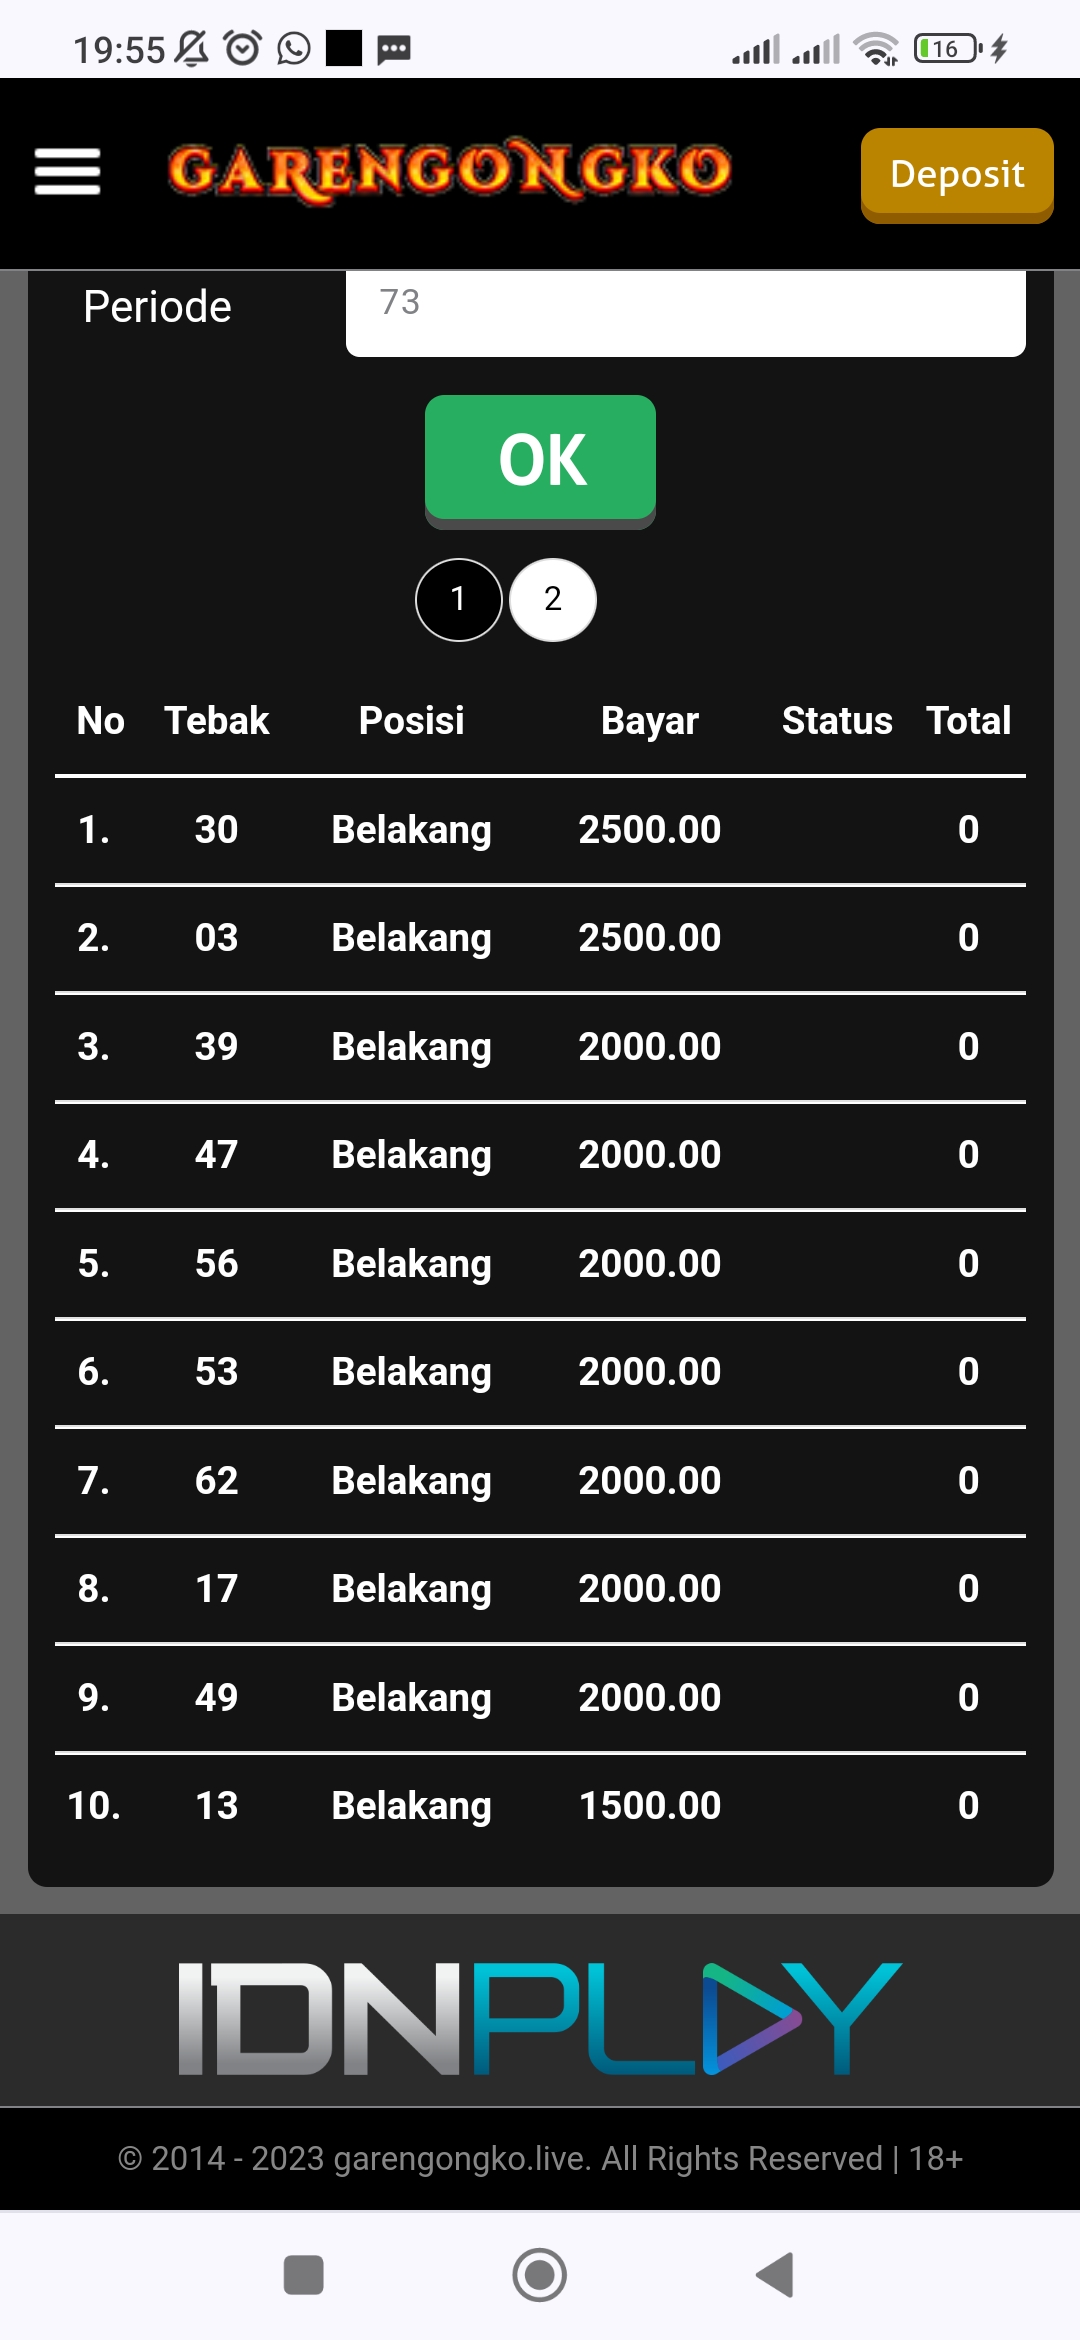Switch to page 2 of results
Image resolution: width=1080 pixels, height=2340 pixels.
[553, 599]
